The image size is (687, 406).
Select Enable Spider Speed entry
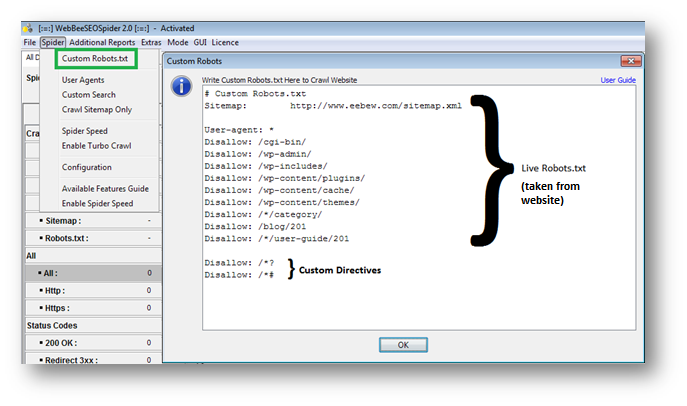[x=97, y=204]
